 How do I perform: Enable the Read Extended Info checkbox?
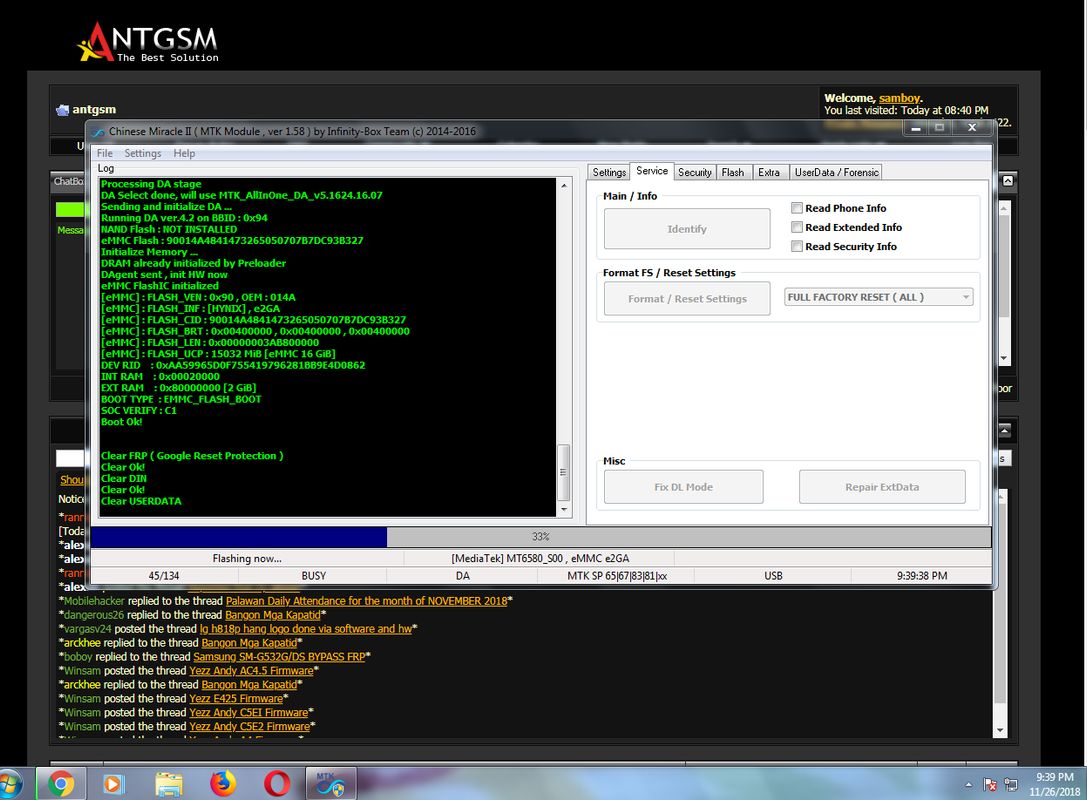[x=797, y=227]
